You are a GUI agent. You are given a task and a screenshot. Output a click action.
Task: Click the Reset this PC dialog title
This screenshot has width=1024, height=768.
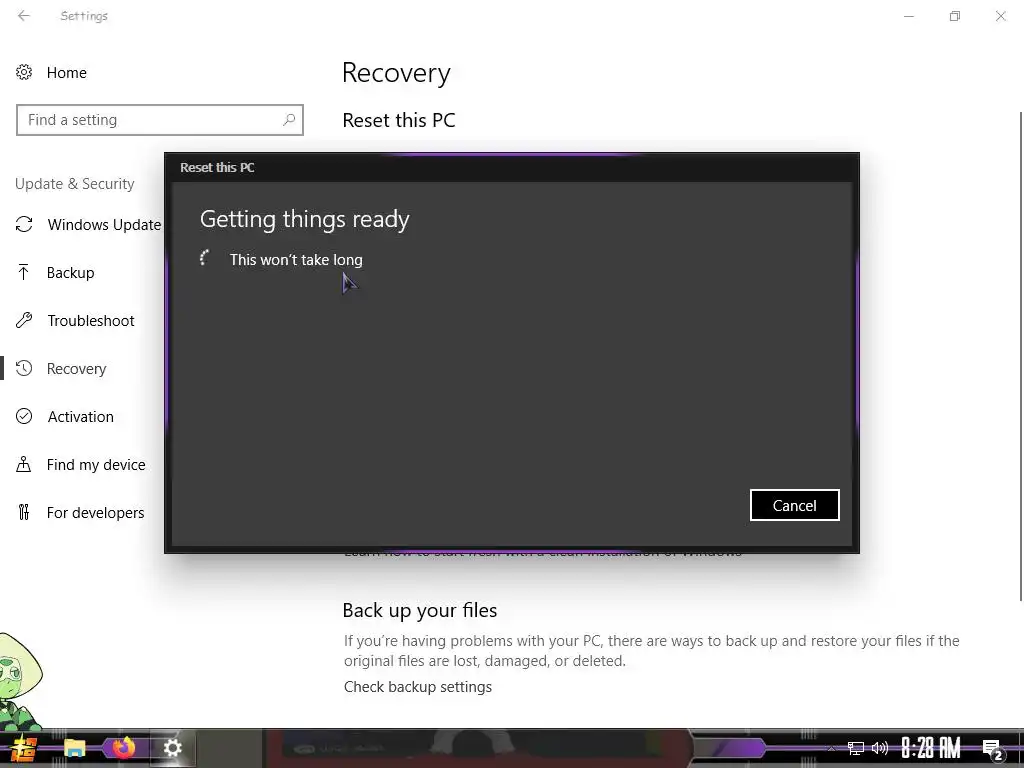point(217,167)
